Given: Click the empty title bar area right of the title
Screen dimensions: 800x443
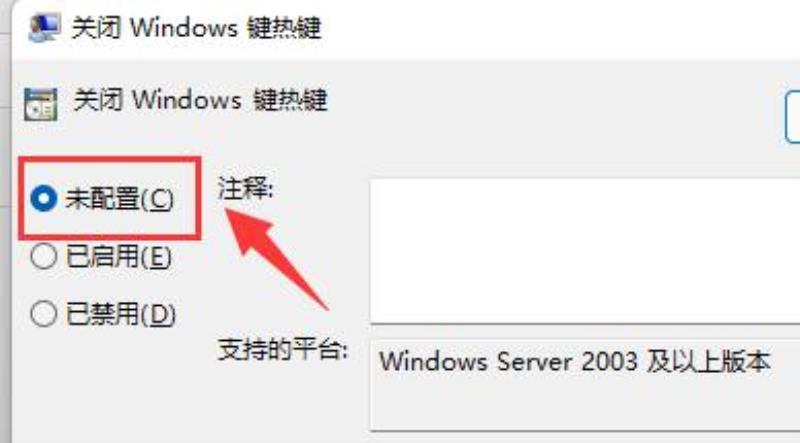Looking at the screenshot, I should coord(561,28).
